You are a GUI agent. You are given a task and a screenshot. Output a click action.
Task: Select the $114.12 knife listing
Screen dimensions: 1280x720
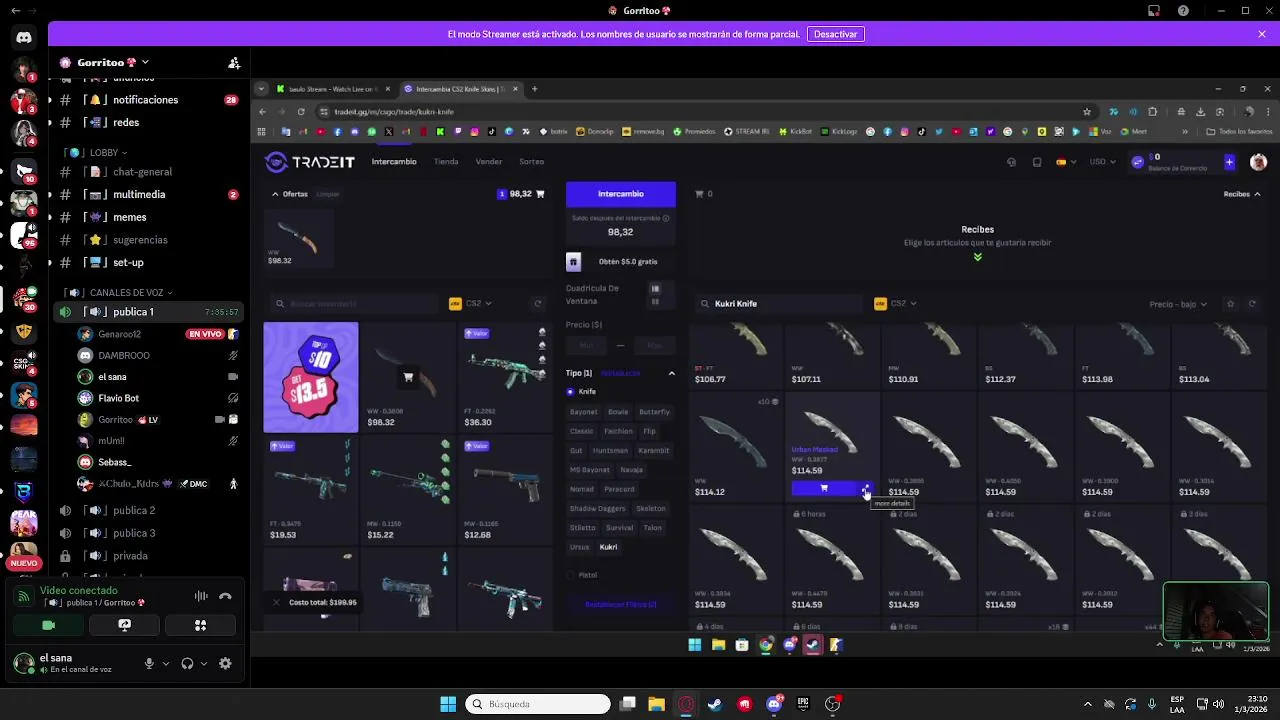(x=735, y=446)
